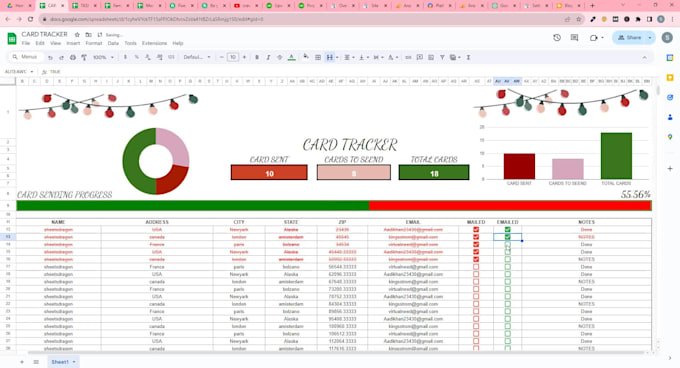Reload the browser page
This screenshot has height=368, width=680.
(30, 19)
